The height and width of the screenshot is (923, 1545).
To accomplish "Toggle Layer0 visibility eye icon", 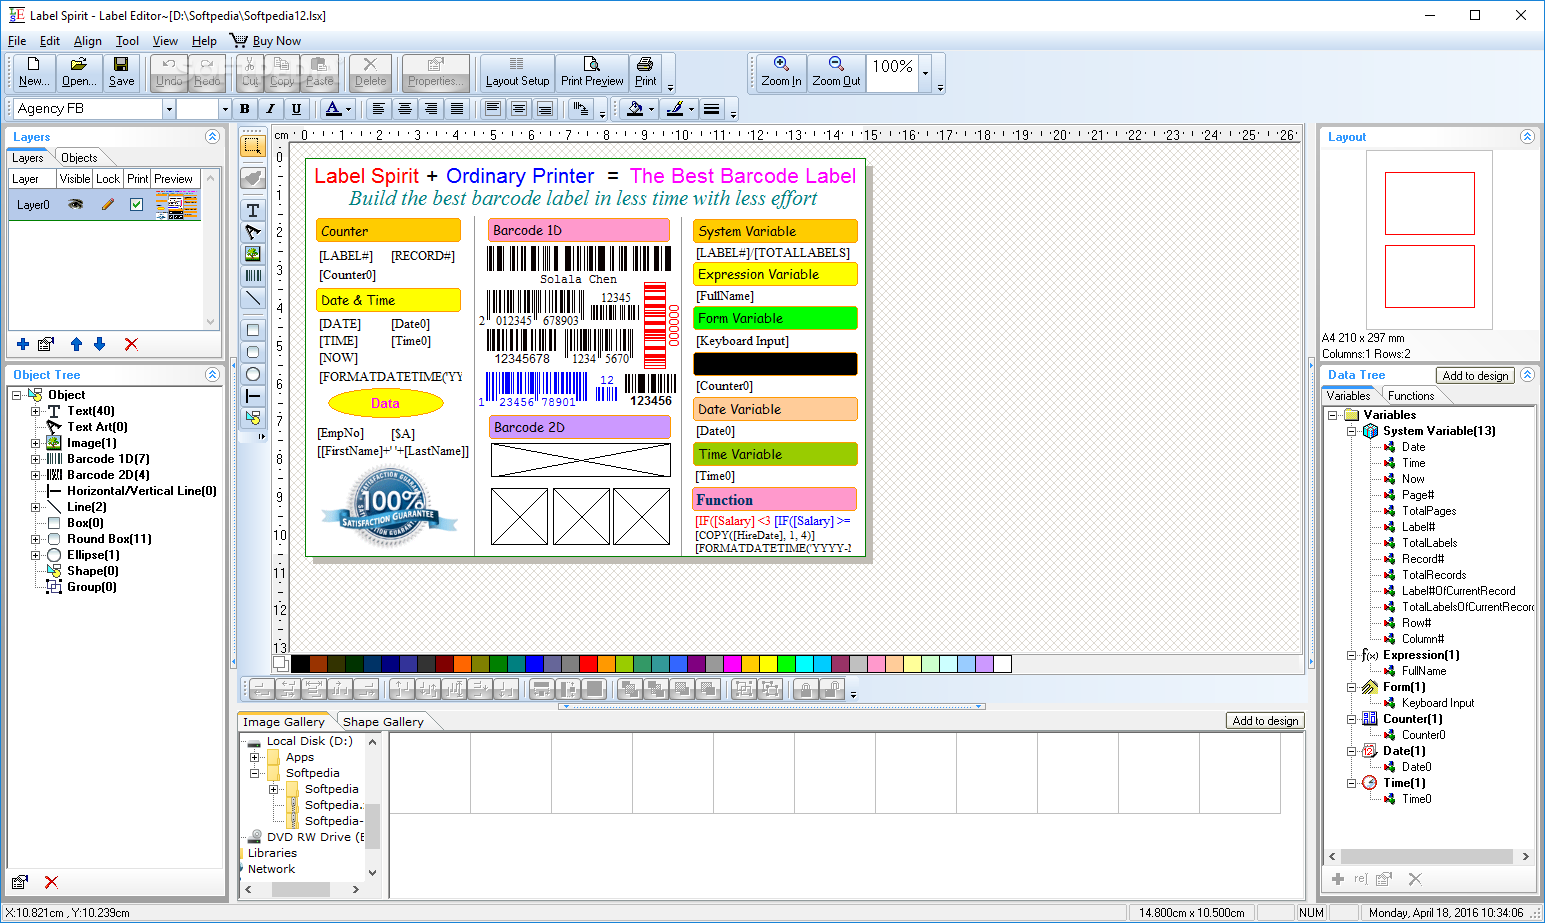I will 75,204.
